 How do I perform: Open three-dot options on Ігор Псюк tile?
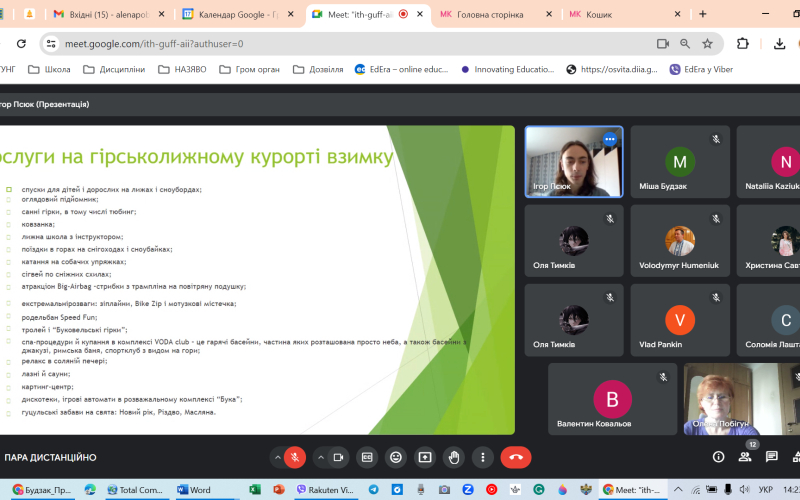610,139
